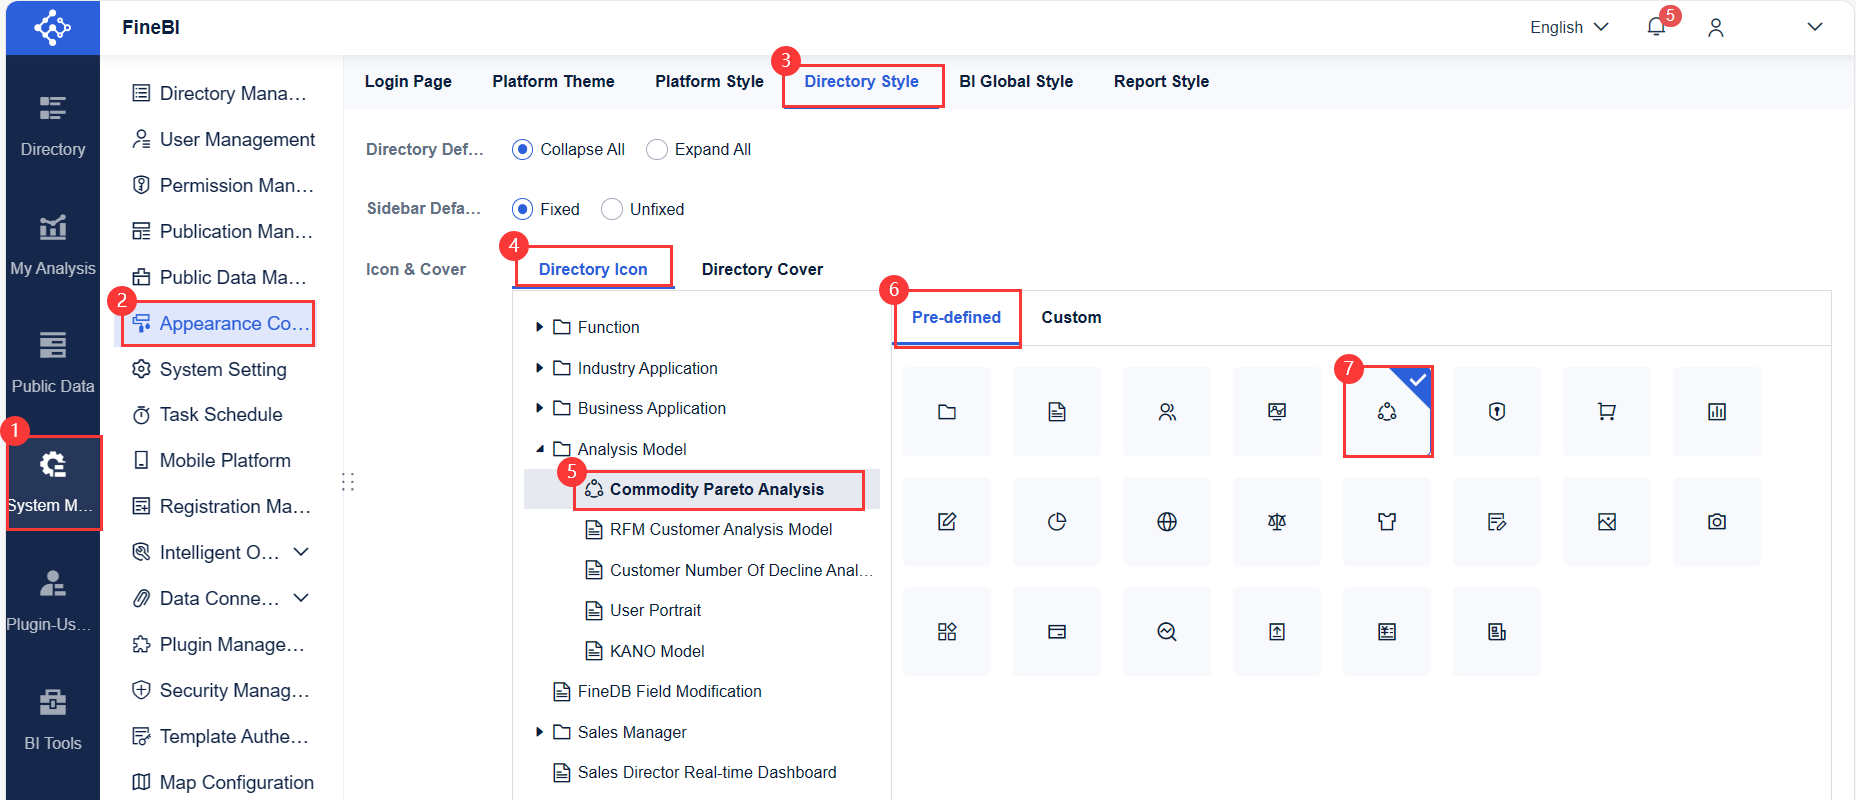Expand the Industry Application folder
This screenshot has height=800, width=1856.
(x=540, y=368)
